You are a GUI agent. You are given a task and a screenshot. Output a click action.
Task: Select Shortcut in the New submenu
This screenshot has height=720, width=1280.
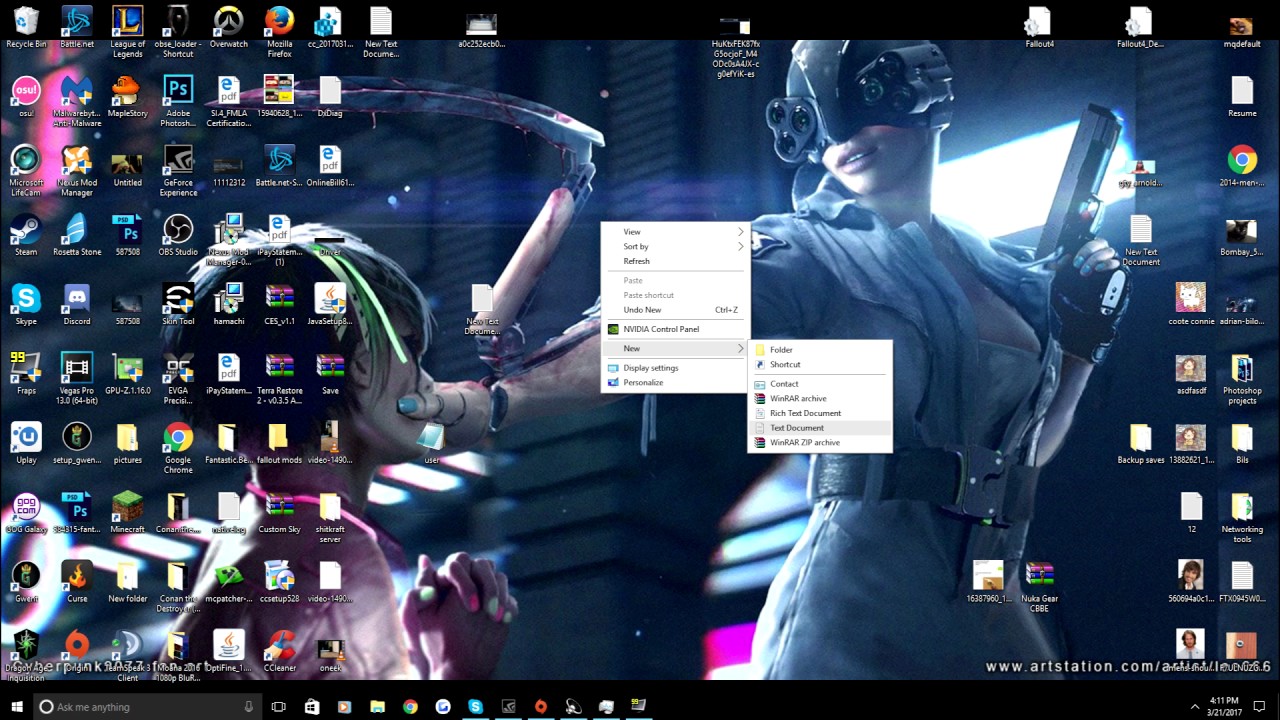click(820, 365)
